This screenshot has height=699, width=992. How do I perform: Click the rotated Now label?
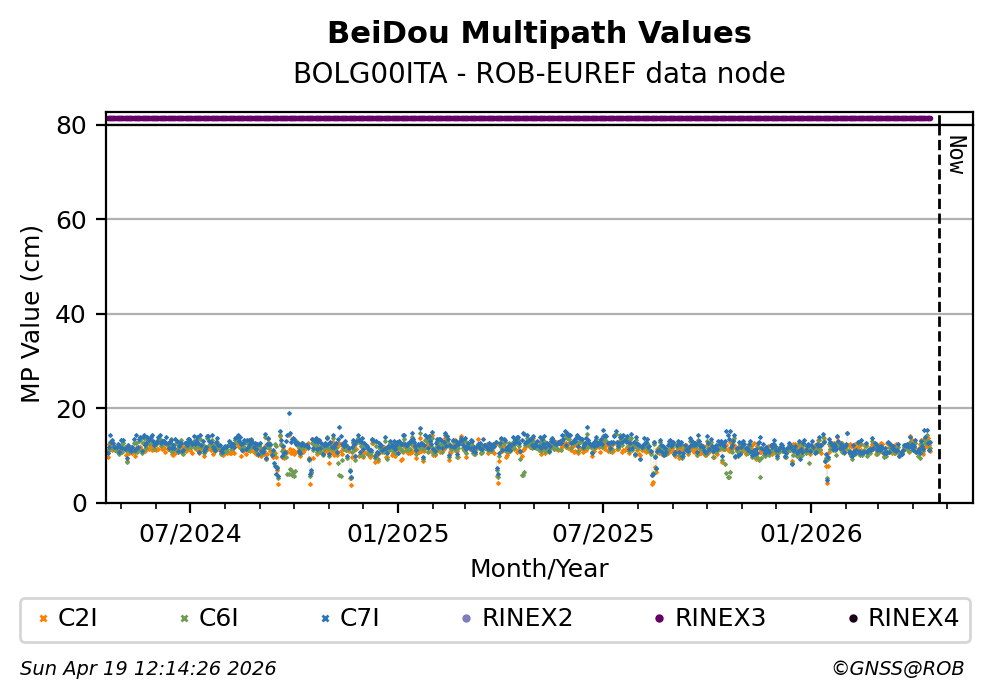[956, 156]
